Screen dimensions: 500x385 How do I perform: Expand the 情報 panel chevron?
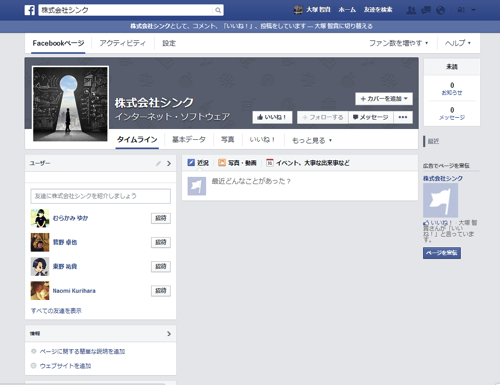[x=169, y=334]
